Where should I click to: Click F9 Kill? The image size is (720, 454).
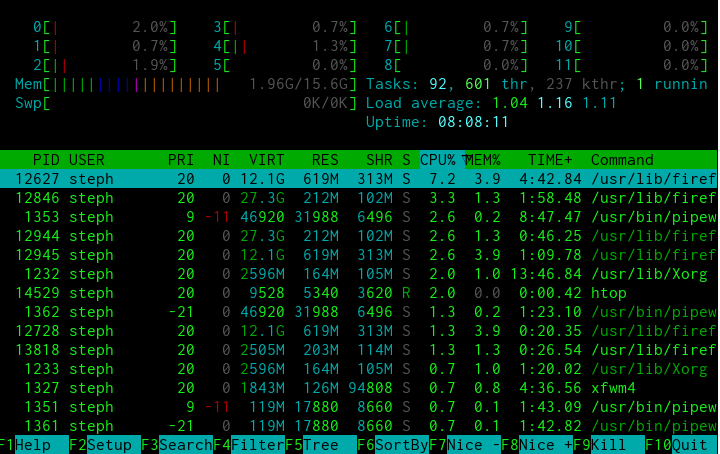pos(609,445)
